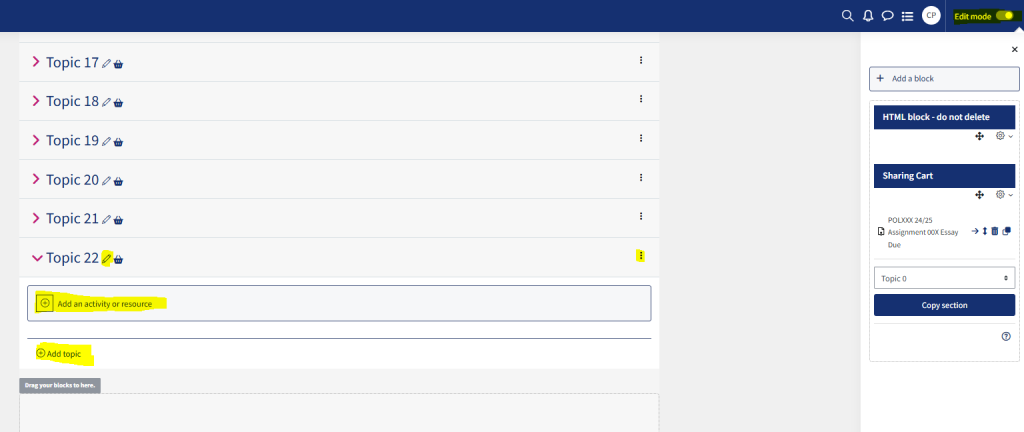The image size is (1024, 432).
Task: Click the Add topic link
Action: (x=59, y=354)
